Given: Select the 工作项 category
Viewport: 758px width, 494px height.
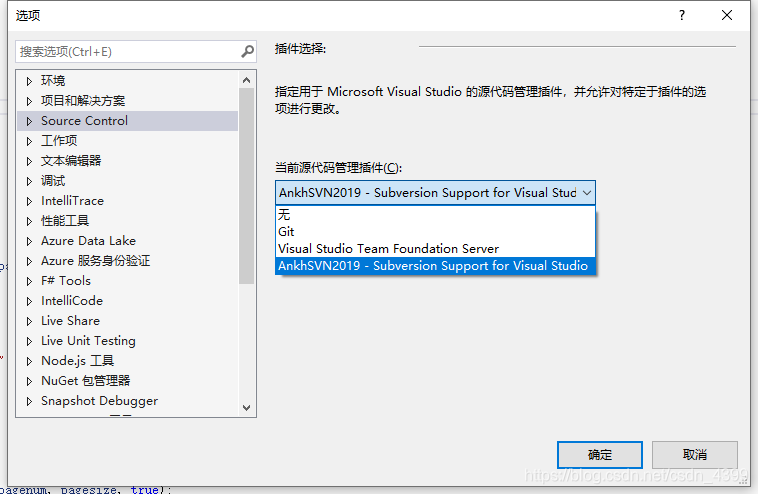Looking at the screenshot, I should pyautogui.click(x=59, y=141).
